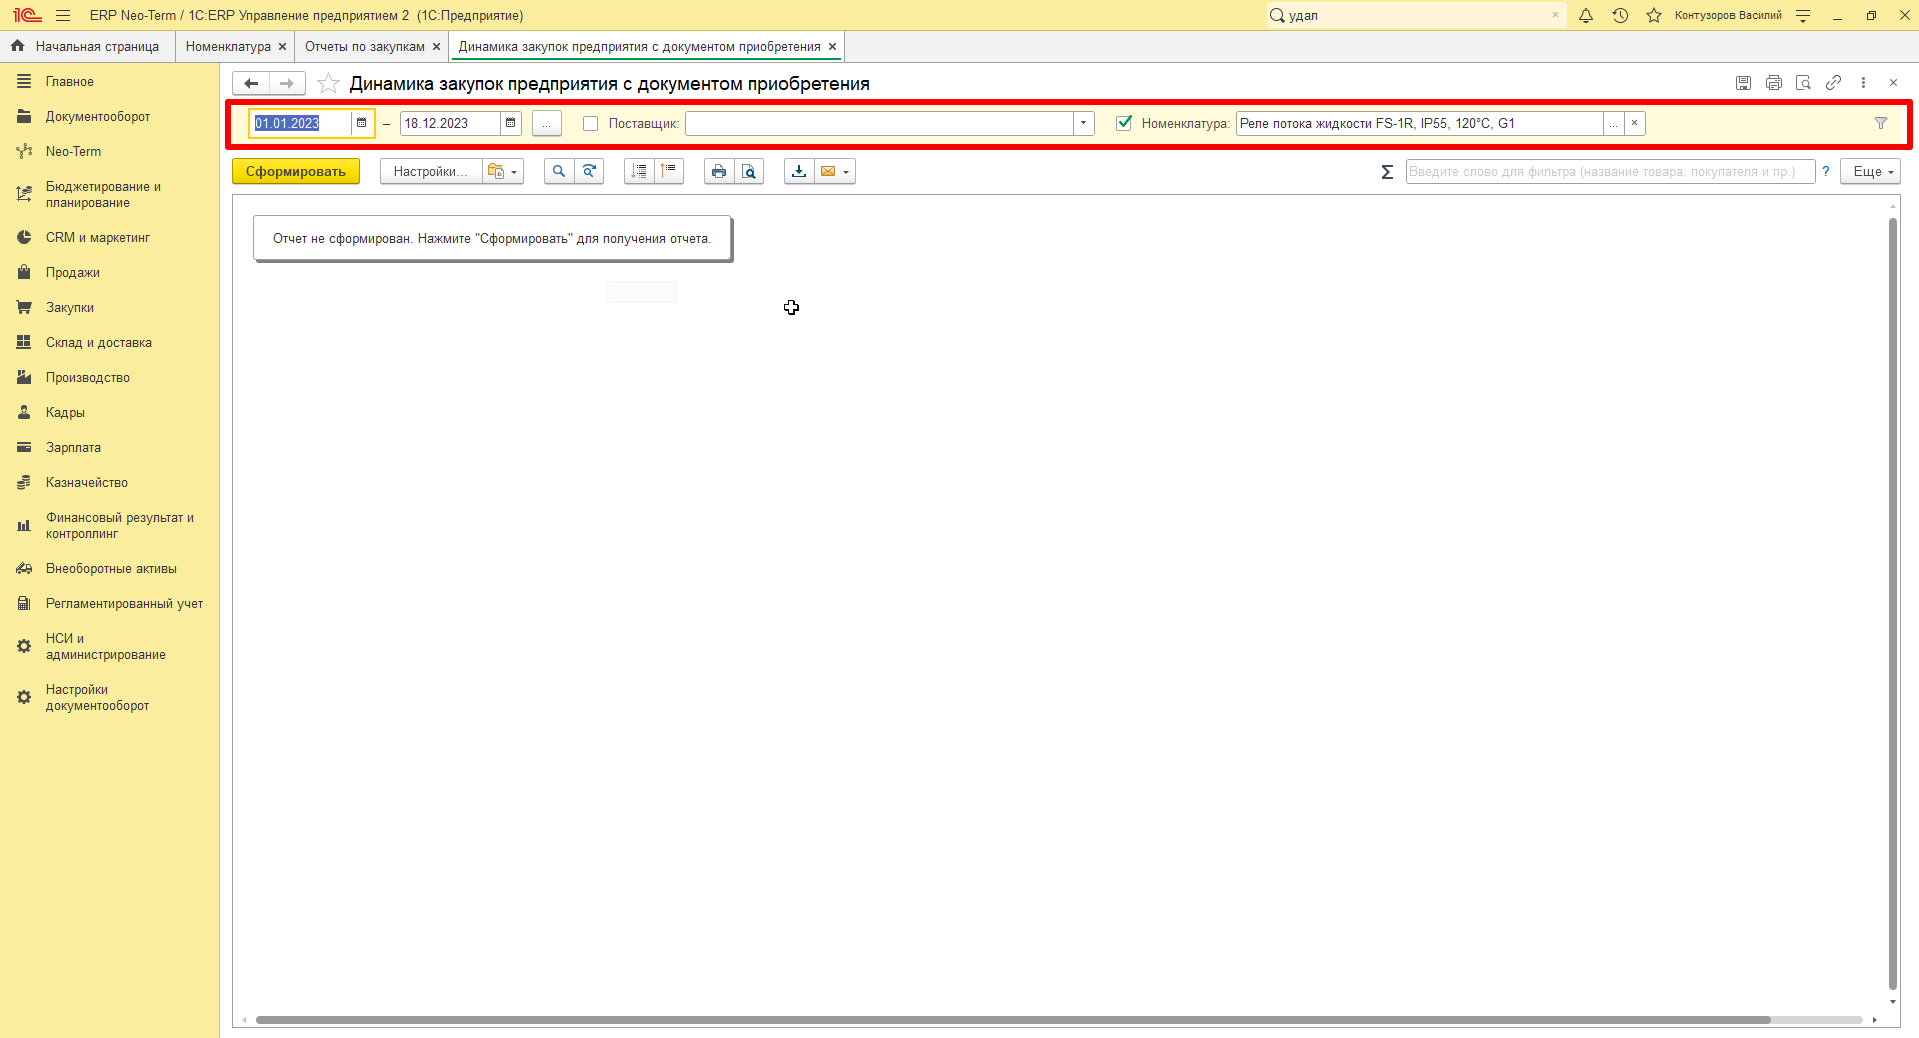1919x1038 pixels.
Task: Open the main hamburger menu
Action: 63,15
